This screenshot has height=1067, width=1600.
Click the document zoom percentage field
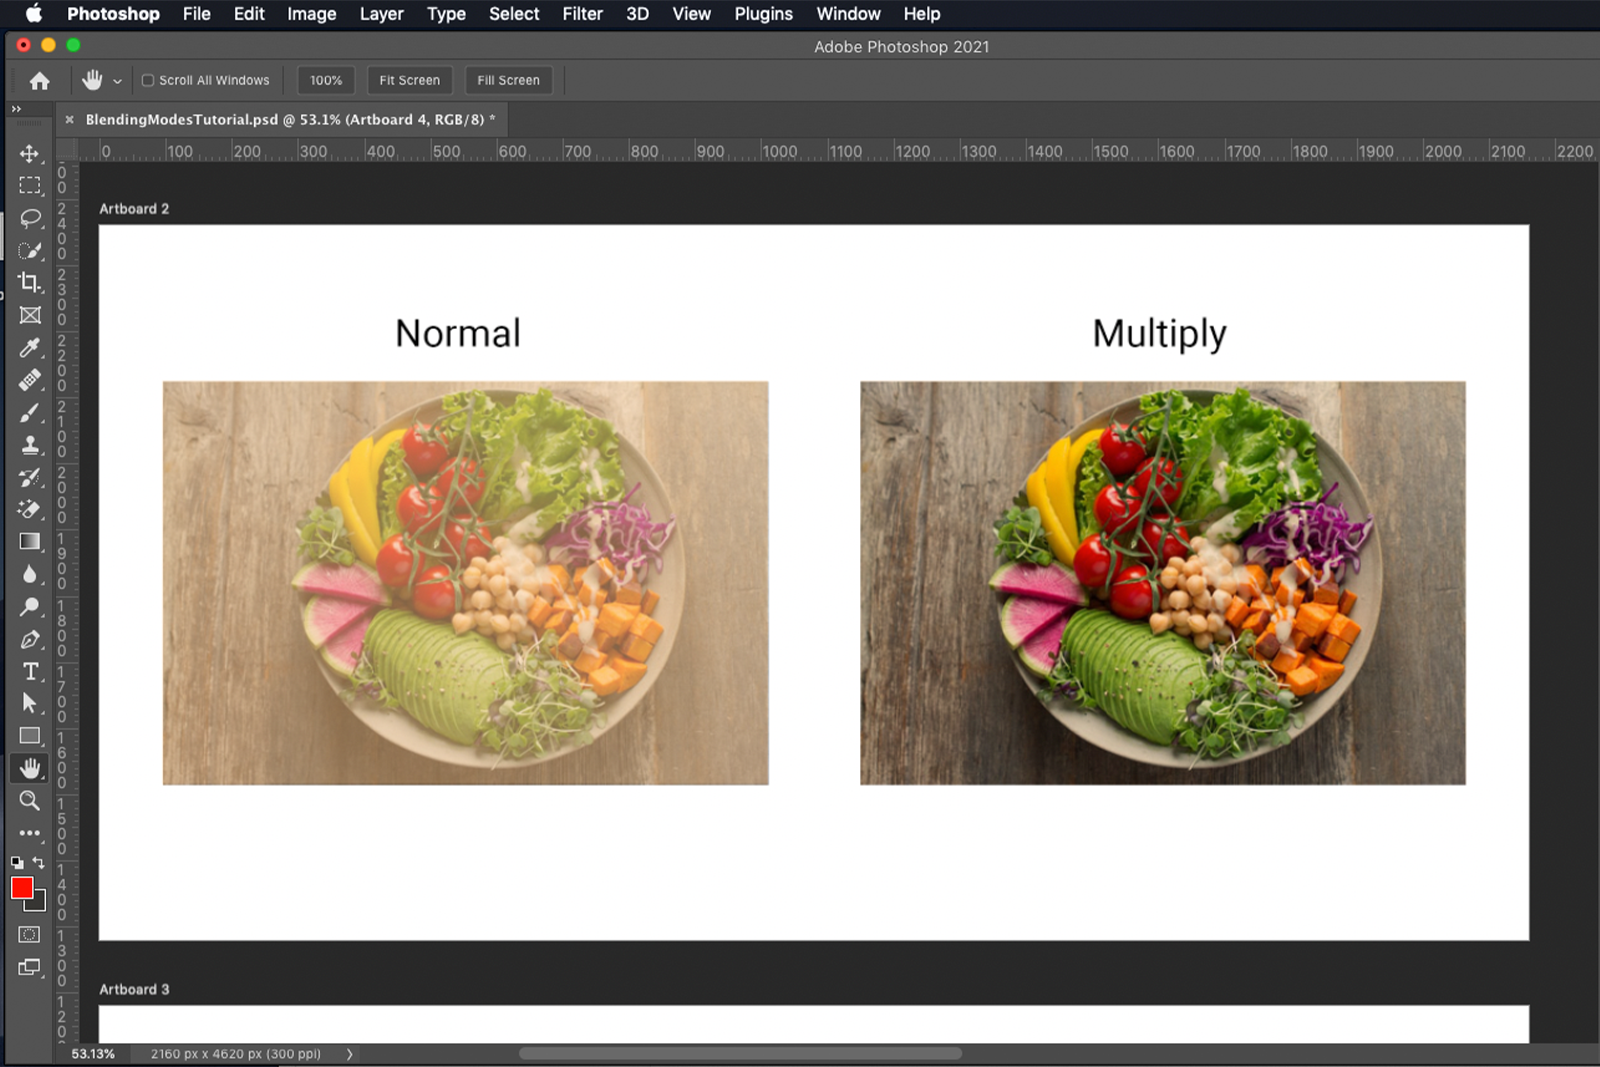click(x=93, y=1053)
